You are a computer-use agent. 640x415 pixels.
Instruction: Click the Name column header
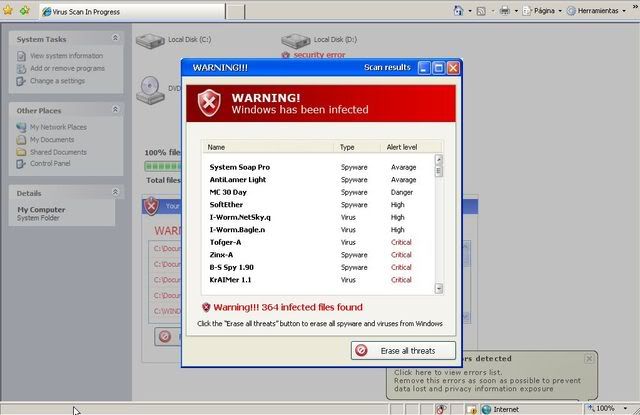[268, 147]
